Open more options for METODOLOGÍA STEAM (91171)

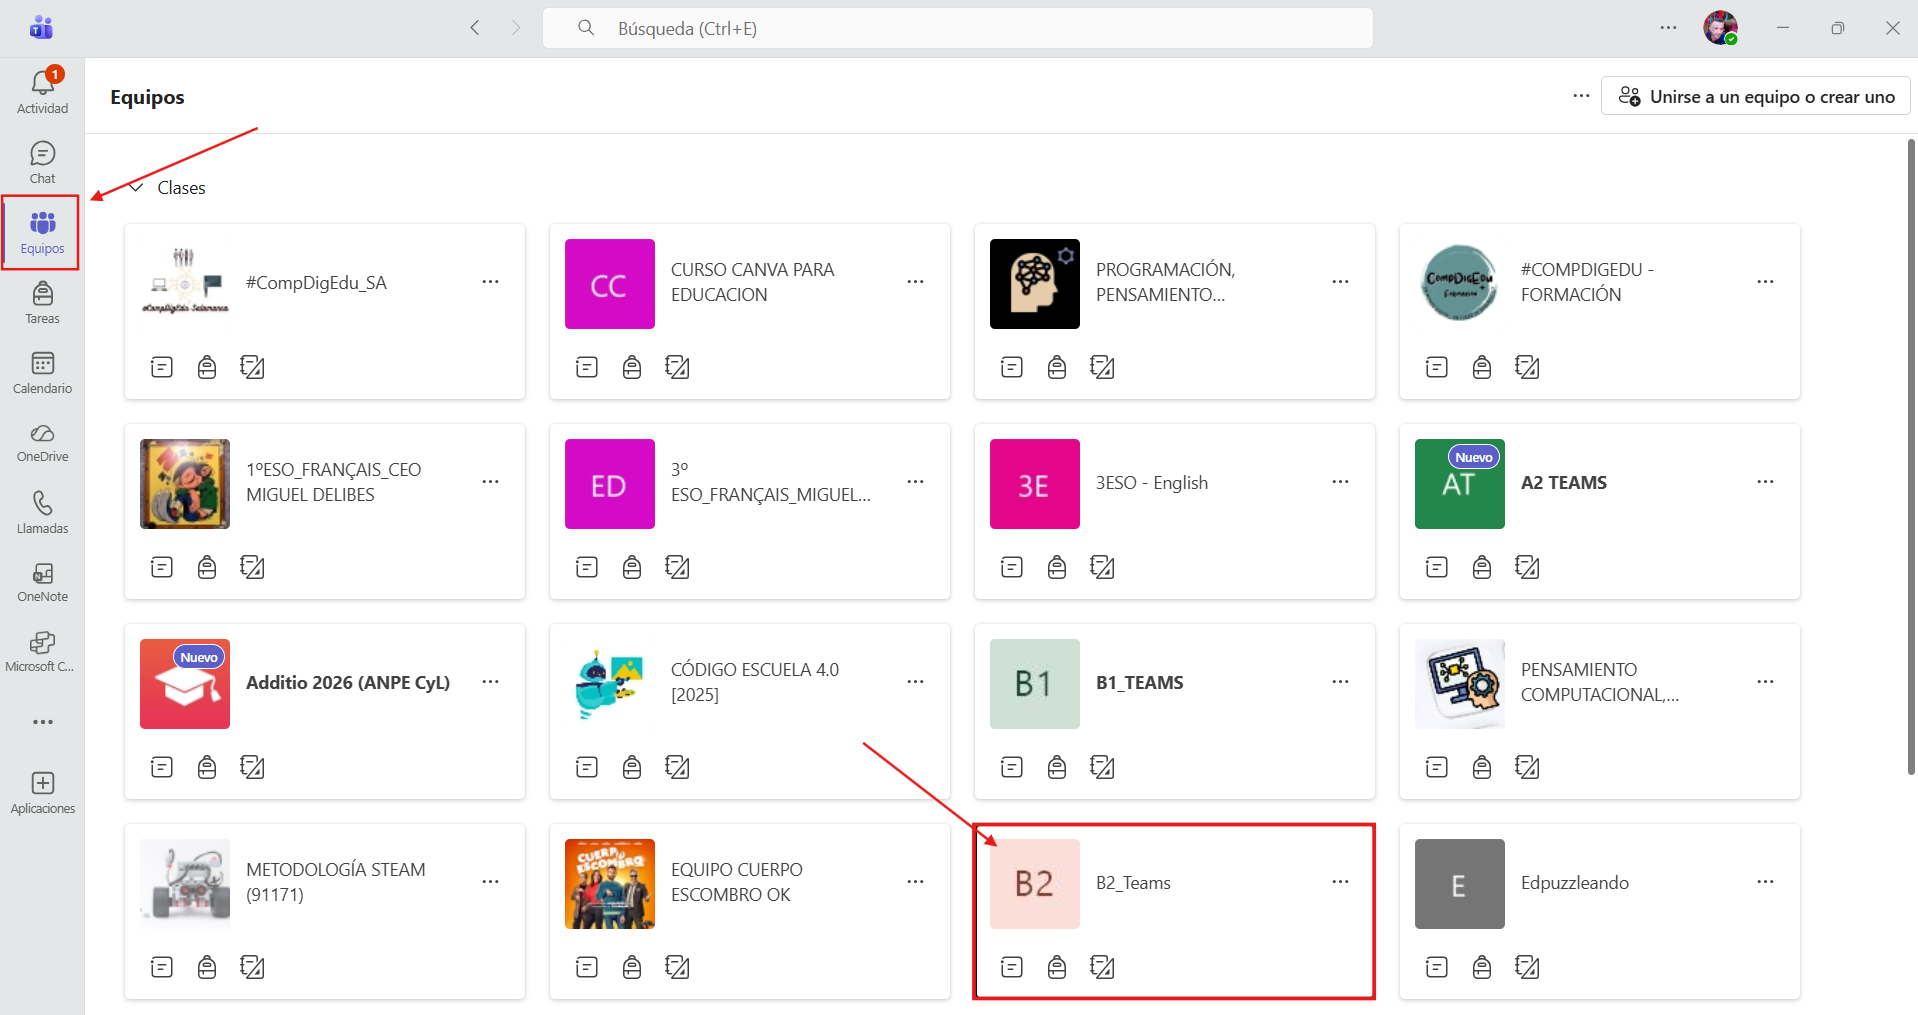(x=490, y=882)
